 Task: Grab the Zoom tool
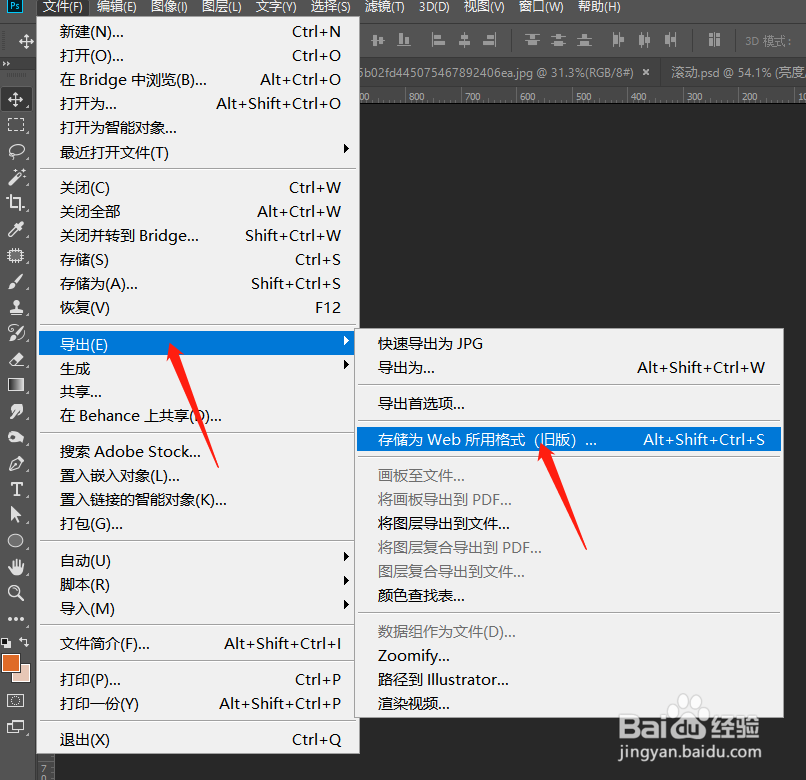click(15, 590)
